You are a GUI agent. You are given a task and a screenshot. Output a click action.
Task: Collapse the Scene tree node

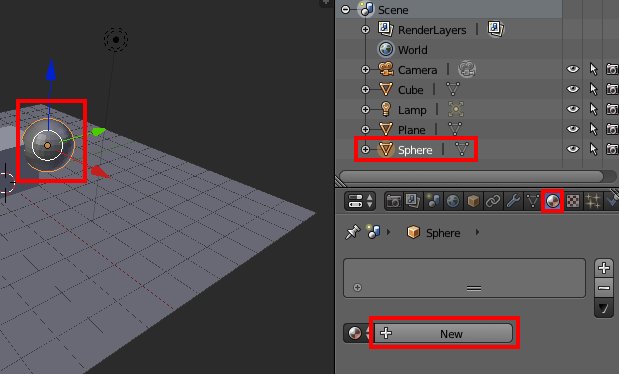click(x=345, y=9)
